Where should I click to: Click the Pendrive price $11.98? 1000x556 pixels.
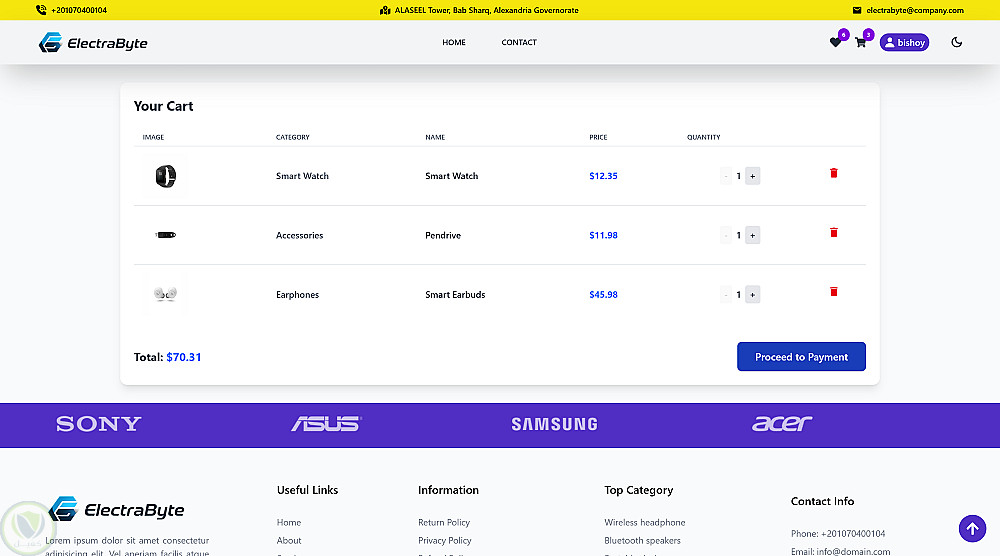coord(603,235)
